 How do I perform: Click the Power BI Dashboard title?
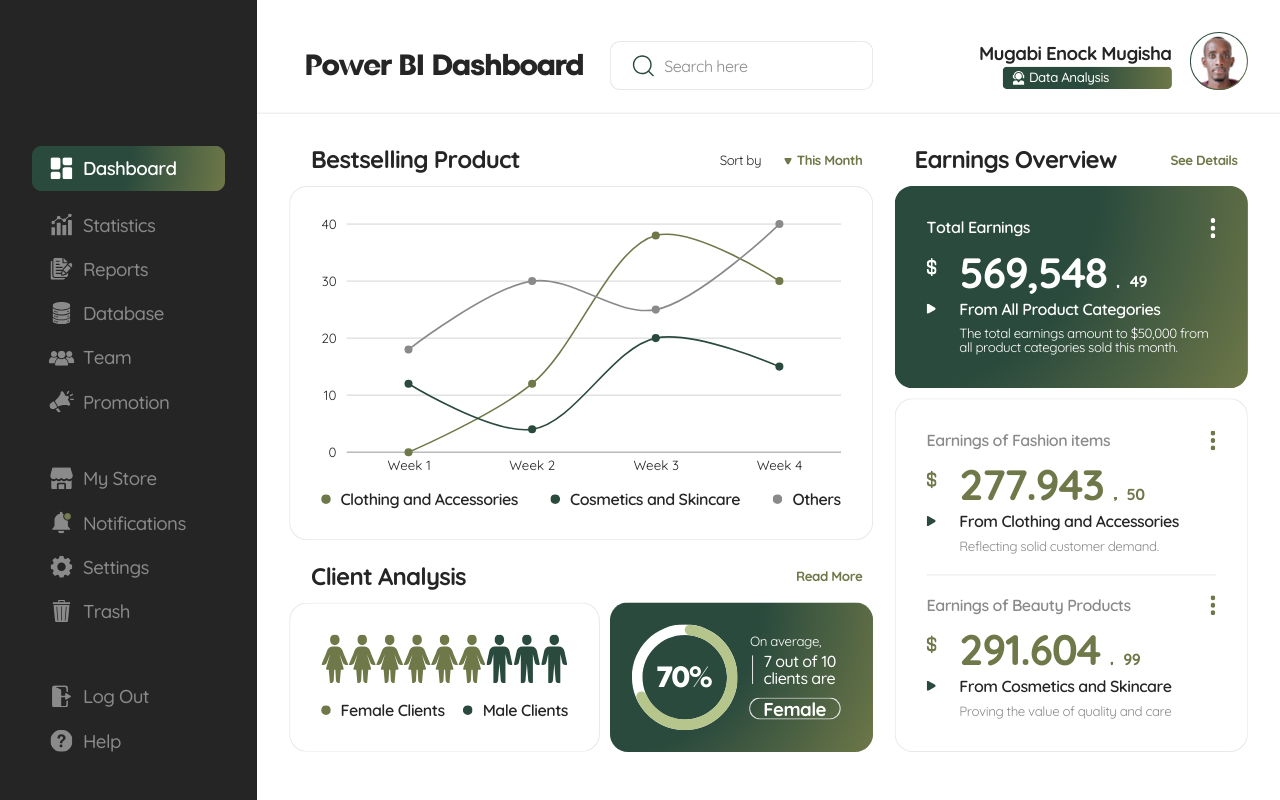(x=444, y=65)
